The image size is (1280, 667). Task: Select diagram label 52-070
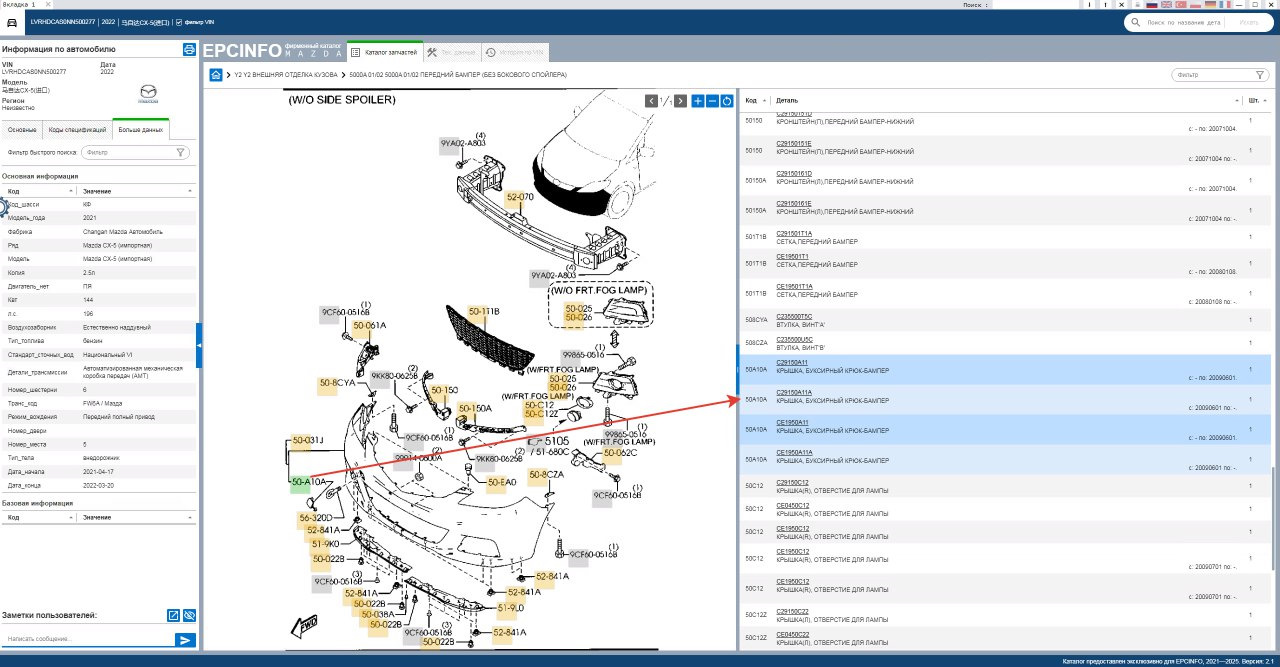[520, 198]
